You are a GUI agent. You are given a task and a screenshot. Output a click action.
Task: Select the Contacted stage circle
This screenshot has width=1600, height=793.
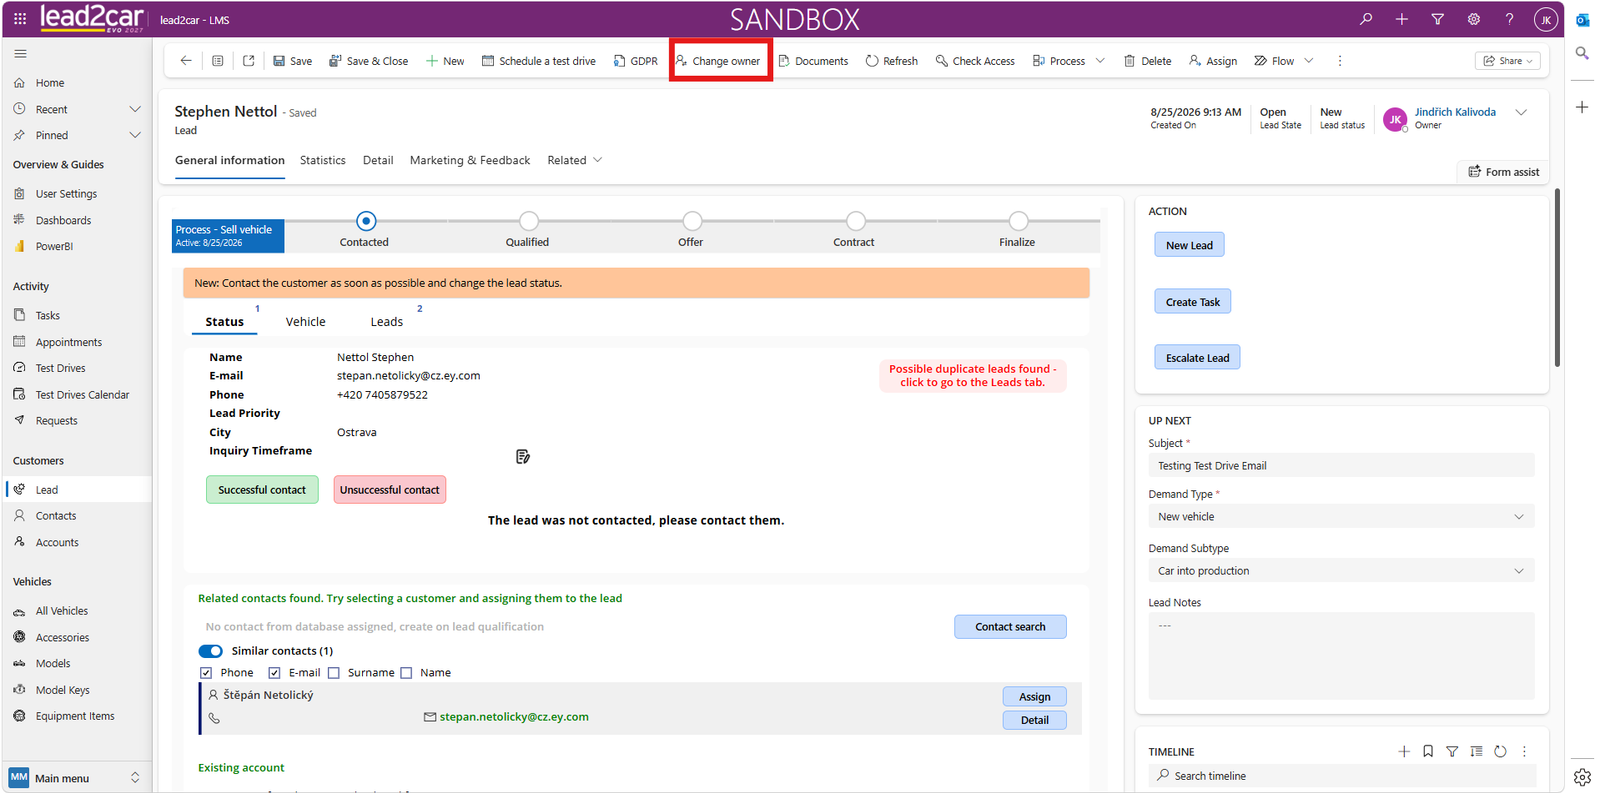pos(366,221)
